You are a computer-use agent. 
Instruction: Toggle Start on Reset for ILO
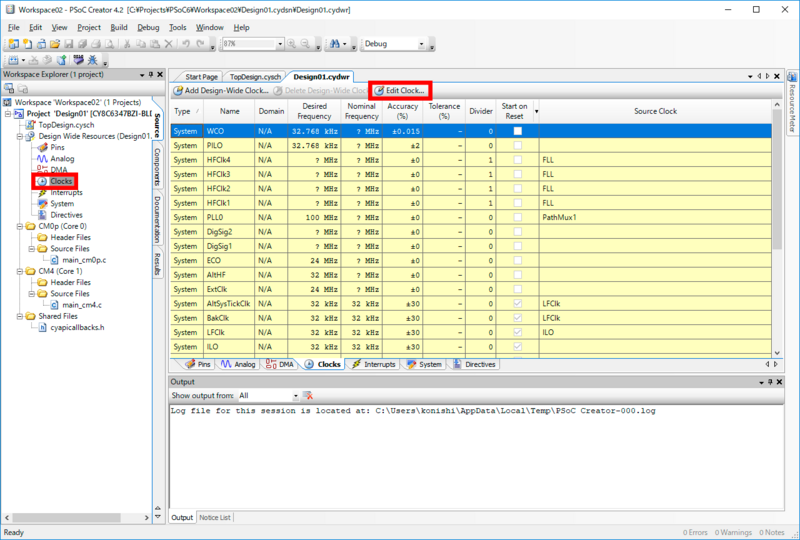click(517, 347)
